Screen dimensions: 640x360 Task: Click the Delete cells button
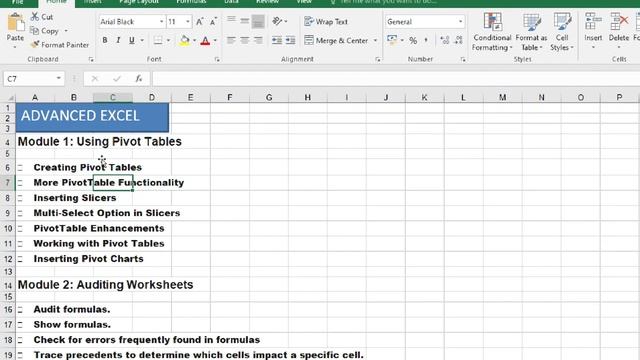click(x=619, y=31)
